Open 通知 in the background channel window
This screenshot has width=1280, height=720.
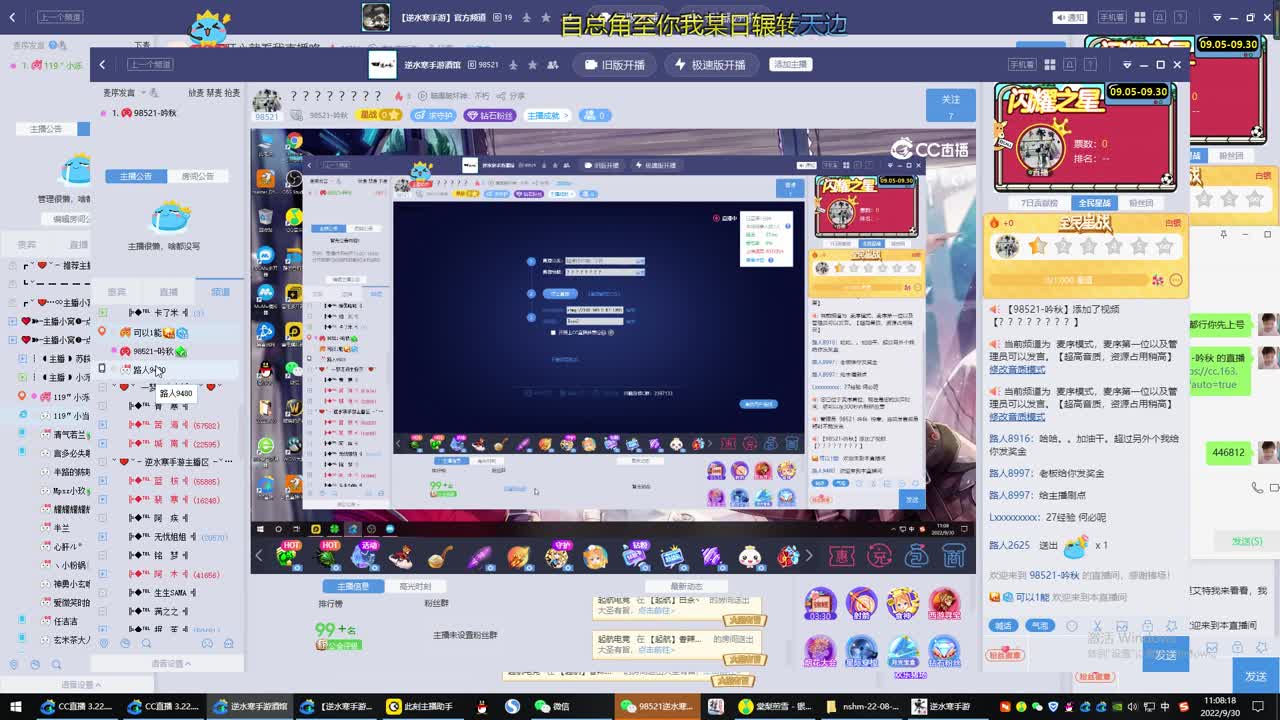click(x=1070, y=17)
